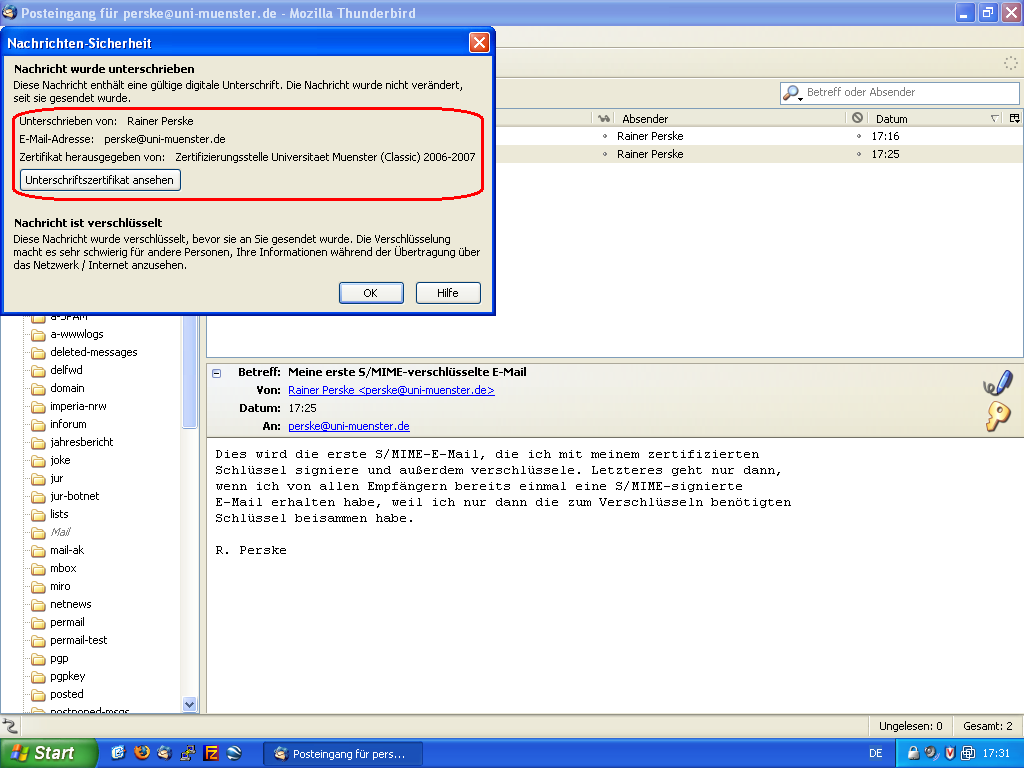
Task: Launch FileZilla from the quick launch bar
Action: pos(211,753)
